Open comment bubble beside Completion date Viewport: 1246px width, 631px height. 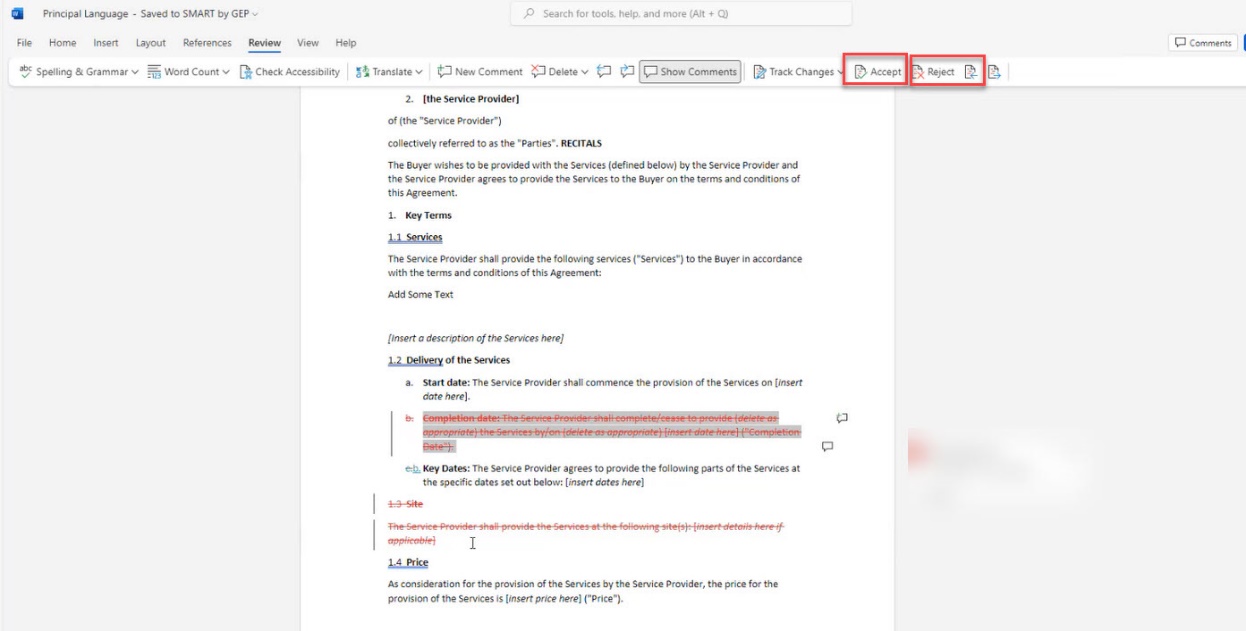pyautogui.click(x=842, y=418)
